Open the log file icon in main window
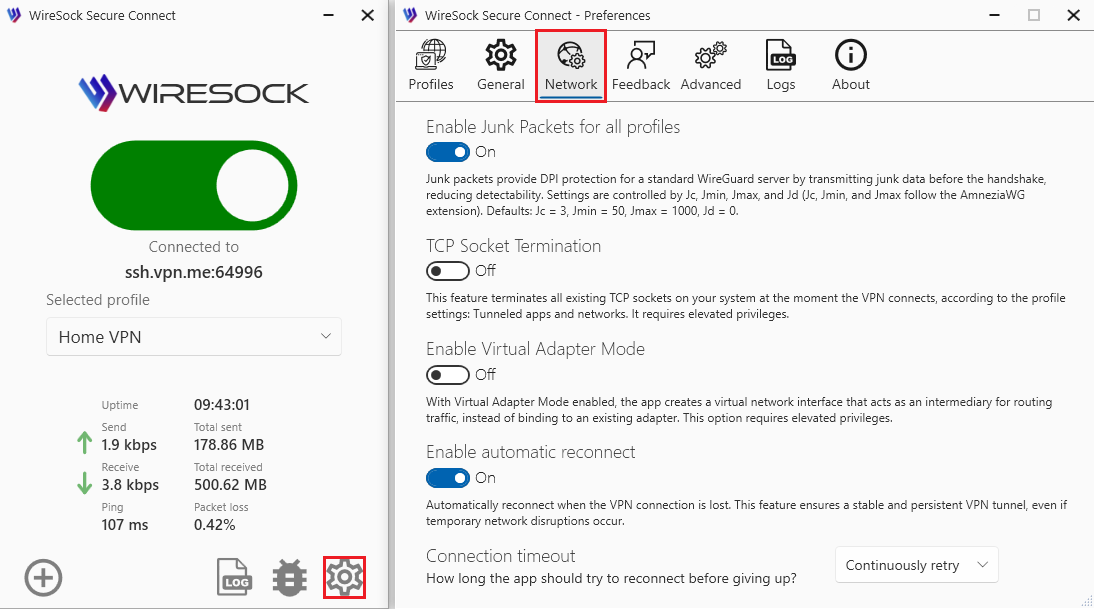Viewport: 1095px width, 609px height. 234,578
